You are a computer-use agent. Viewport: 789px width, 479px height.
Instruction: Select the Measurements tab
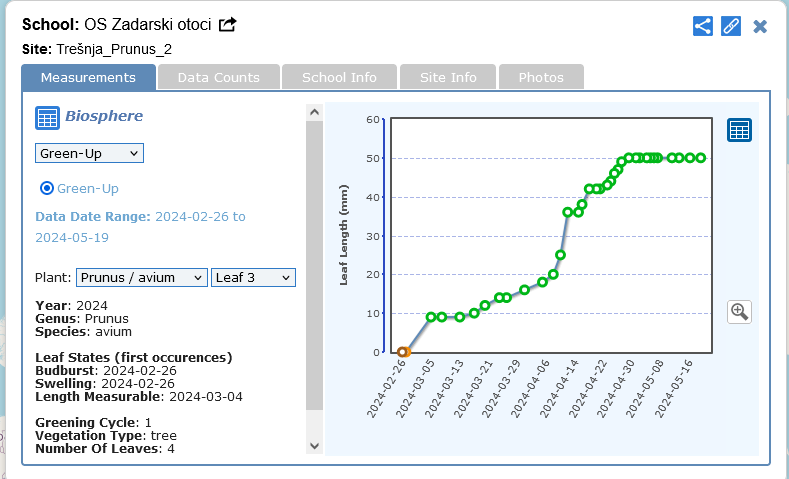coord(88,77)
